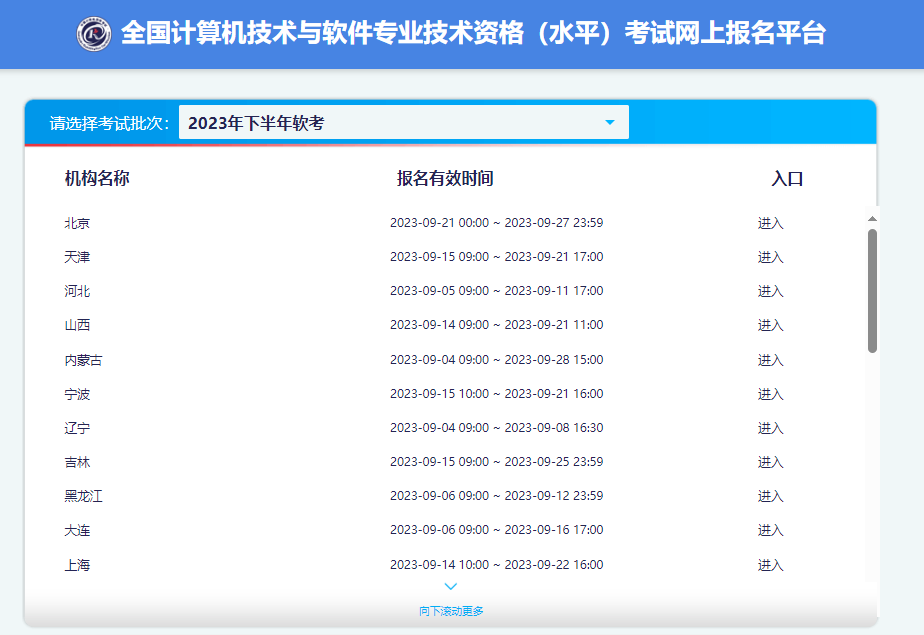This screenshot has height=635, width=924.
Task: Click 进入 for 黑龙江
Action: coord(771,496)
